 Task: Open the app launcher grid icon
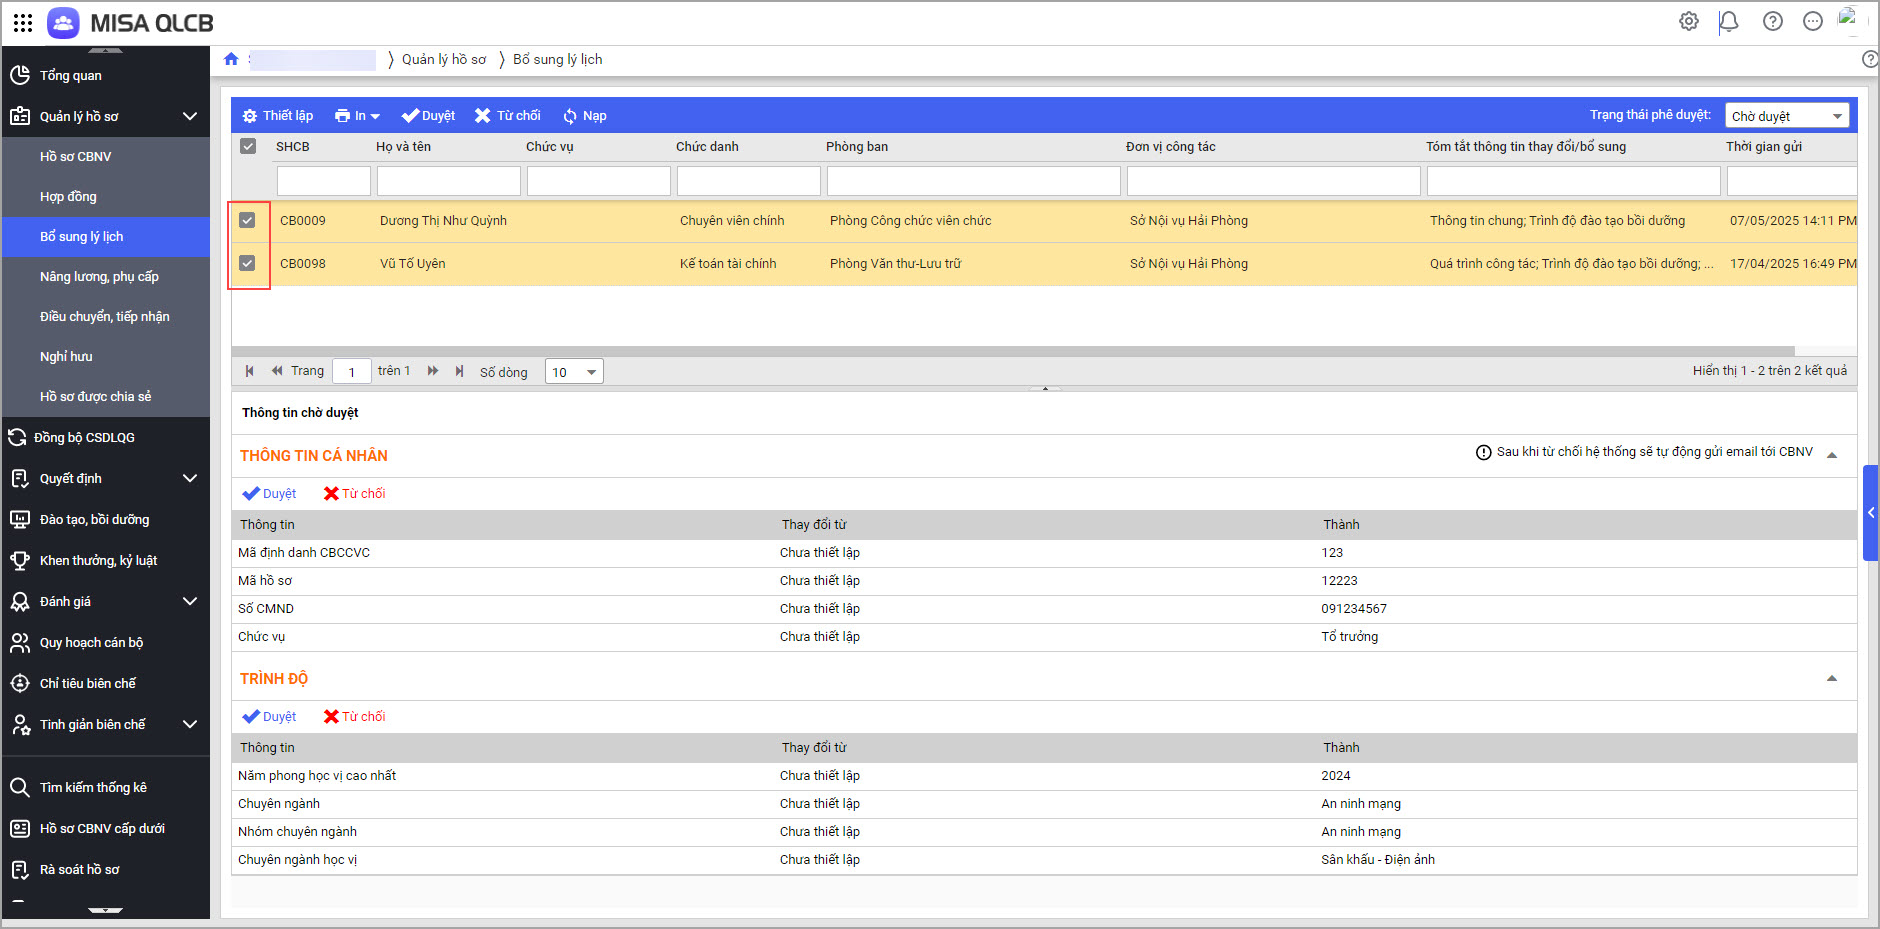point(23,22)
